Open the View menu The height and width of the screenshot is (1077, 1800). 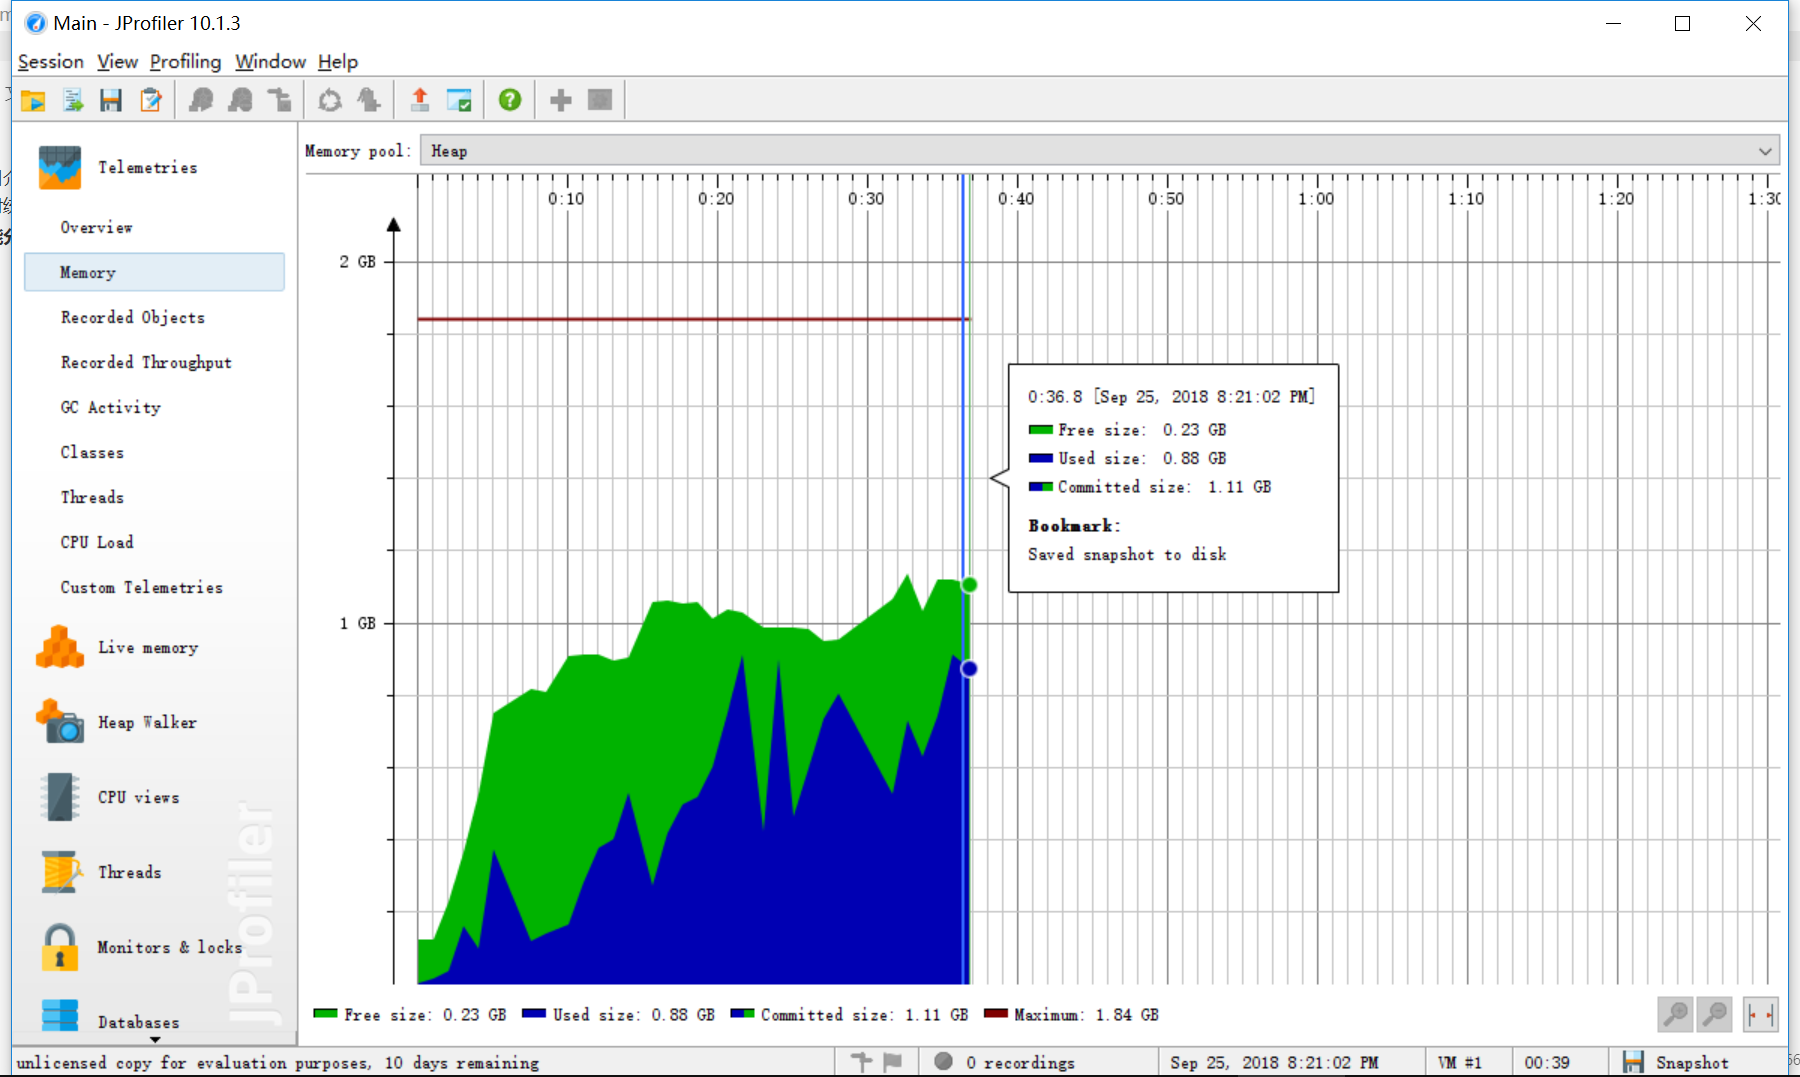[x=117, y=62]
